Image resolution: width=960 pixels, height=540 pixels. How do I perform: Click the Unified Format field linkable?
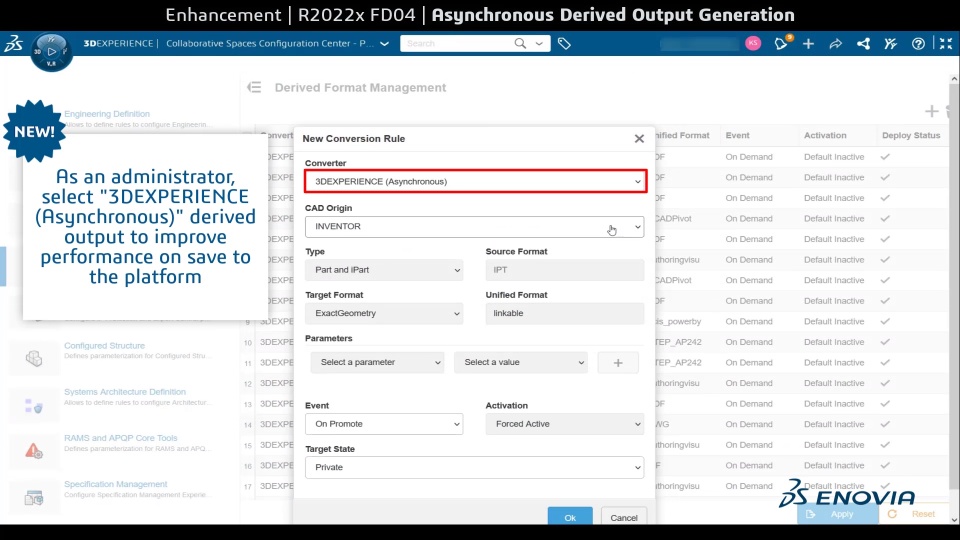[564, 313]
